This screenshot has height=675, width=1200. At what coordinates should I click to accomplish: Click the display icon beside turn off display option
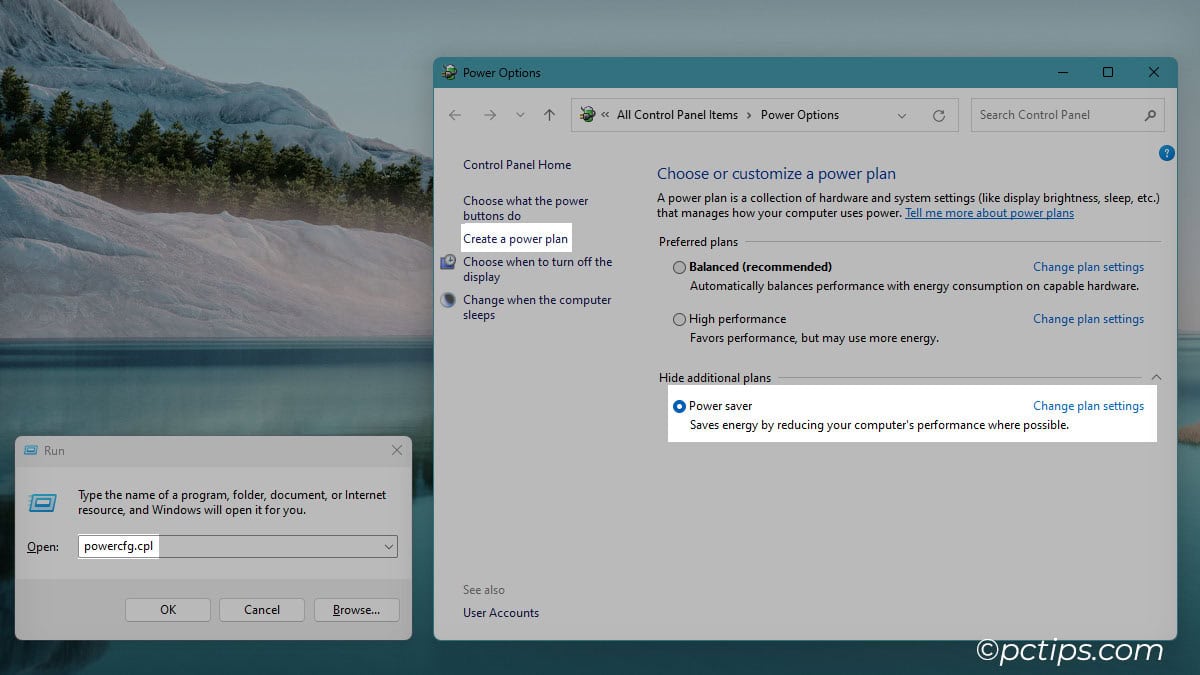point(447,261)
